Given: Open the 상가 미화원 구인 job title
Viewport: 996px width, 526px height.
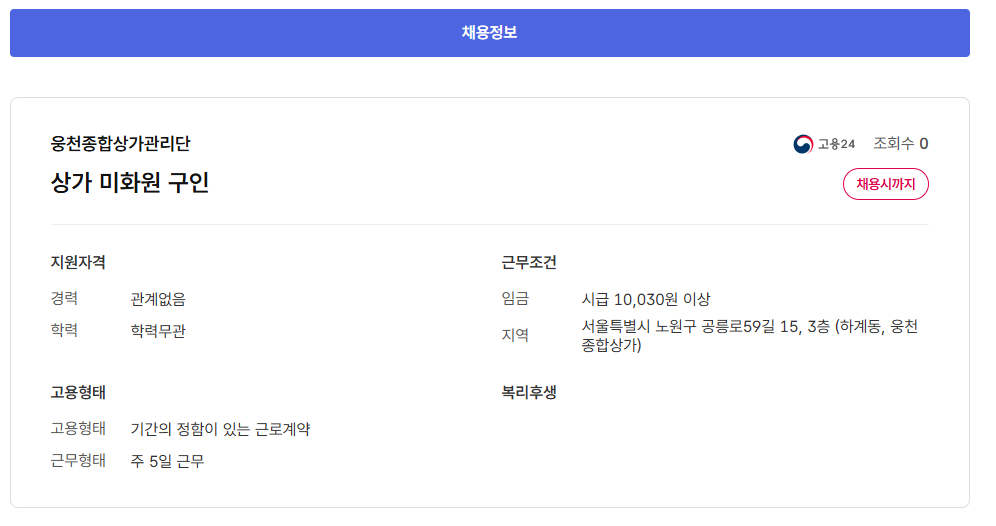Looking at the screenshot, I should tap(130, 183).
